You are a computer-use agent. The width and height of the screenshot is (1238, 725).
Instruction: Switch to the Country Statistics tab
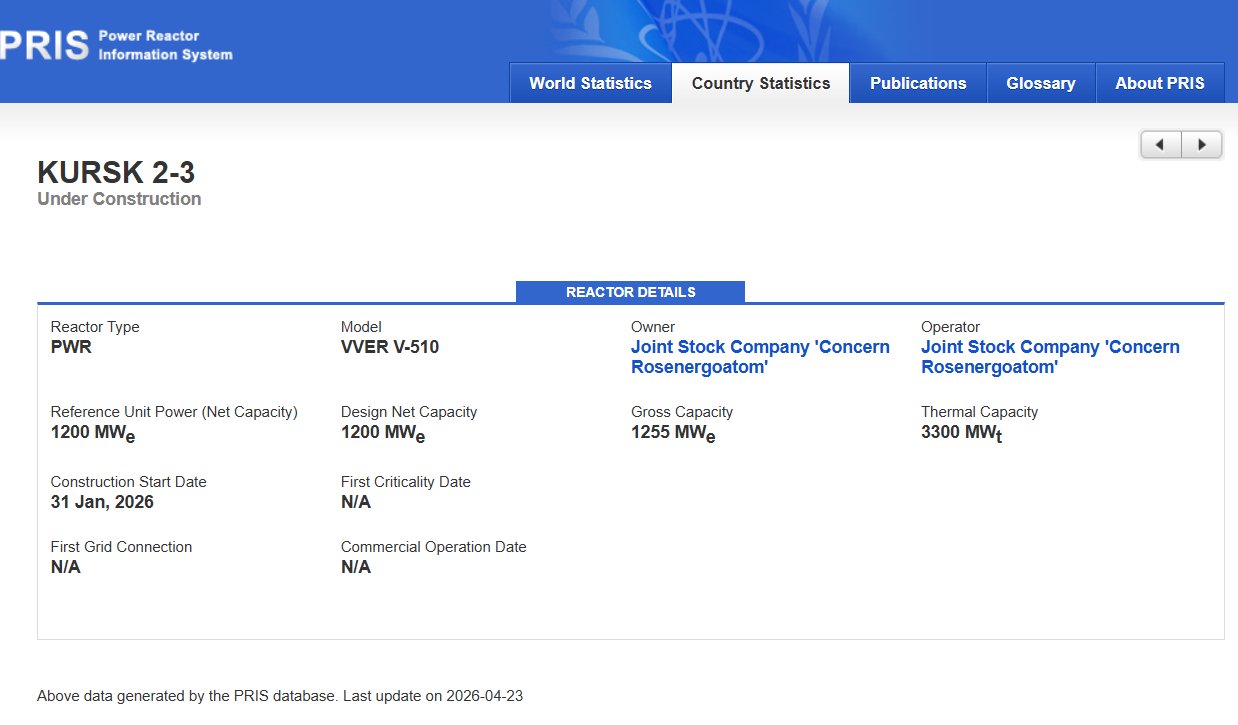tap(760, 83)
